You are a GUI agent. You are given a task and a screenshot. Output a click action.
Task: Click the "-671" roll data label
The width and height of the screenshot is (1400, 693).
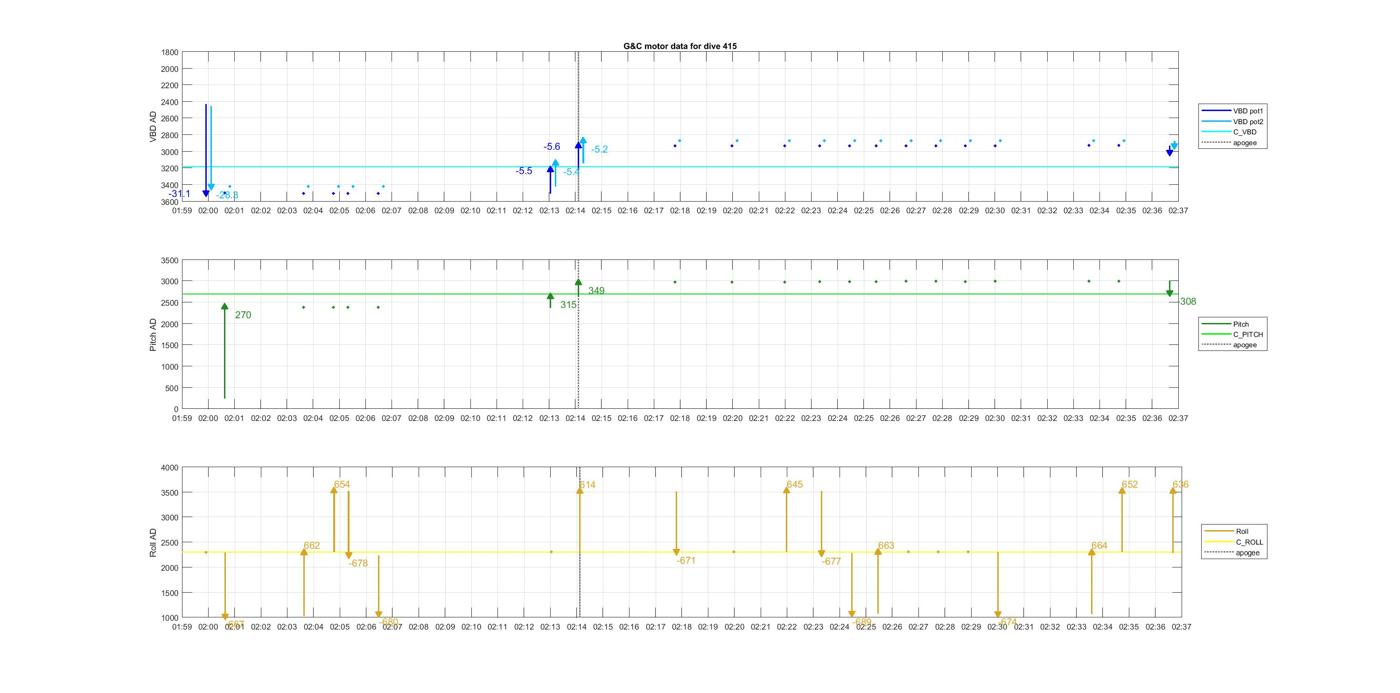(x=686, y=561)
